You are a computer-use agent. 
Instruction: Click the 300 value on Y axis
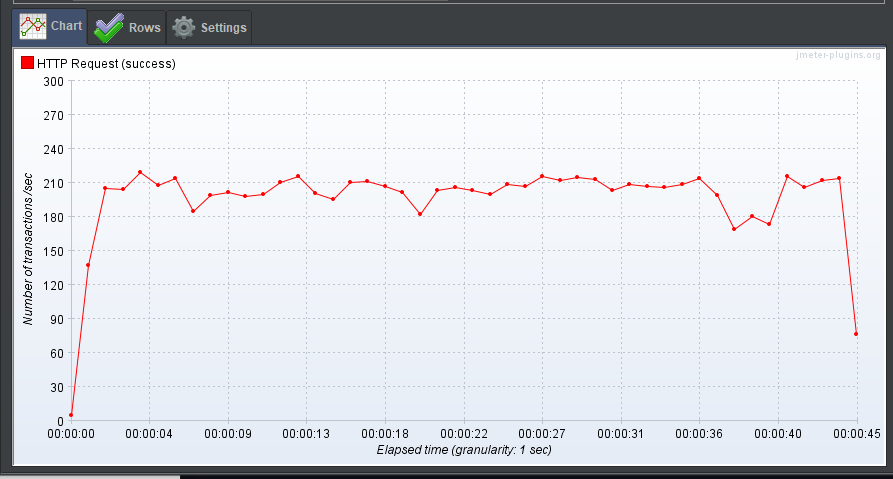(54, 81)
